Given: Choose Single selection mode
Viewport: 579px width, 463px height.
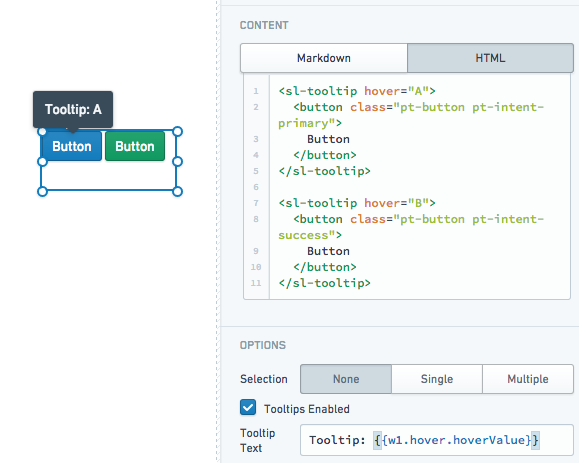Looking at the screenshot, I should tap(437, 379).
